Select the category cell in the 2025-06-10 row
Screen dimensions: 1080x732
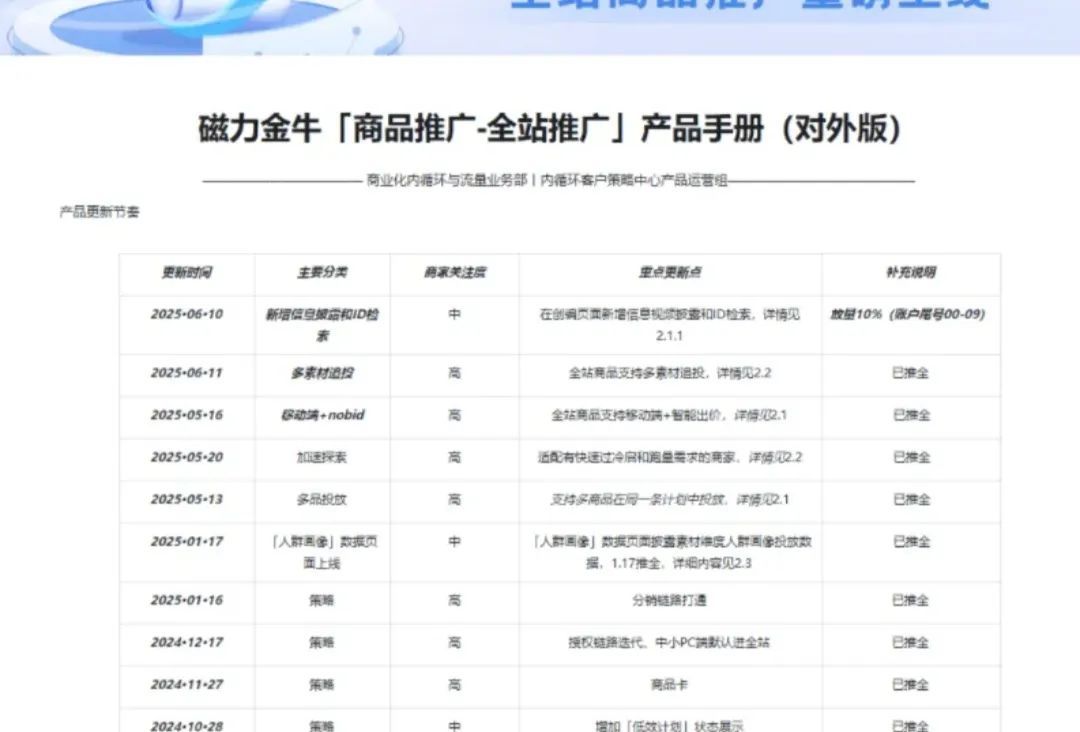[322, 325]
